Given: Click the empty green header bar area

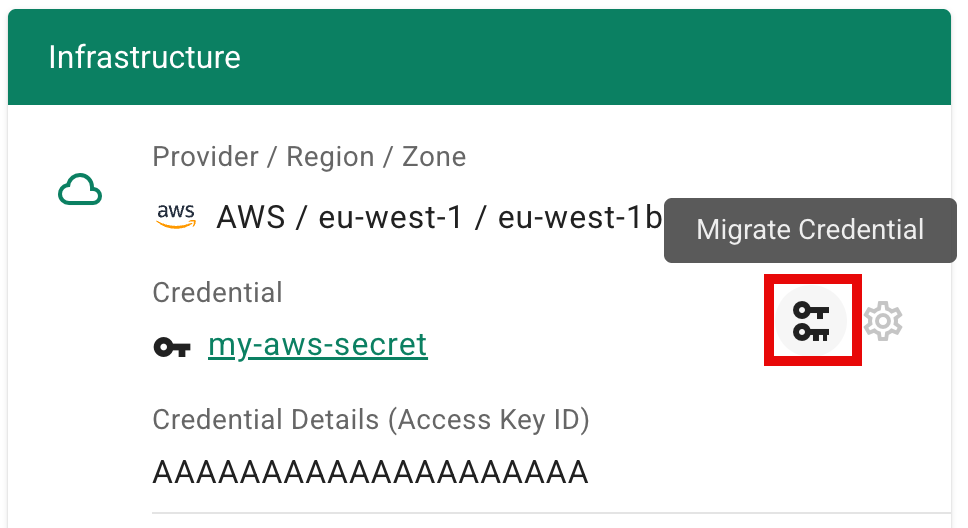Looking at the screenshot, I should pyautogui.click(x=600, y=57).
